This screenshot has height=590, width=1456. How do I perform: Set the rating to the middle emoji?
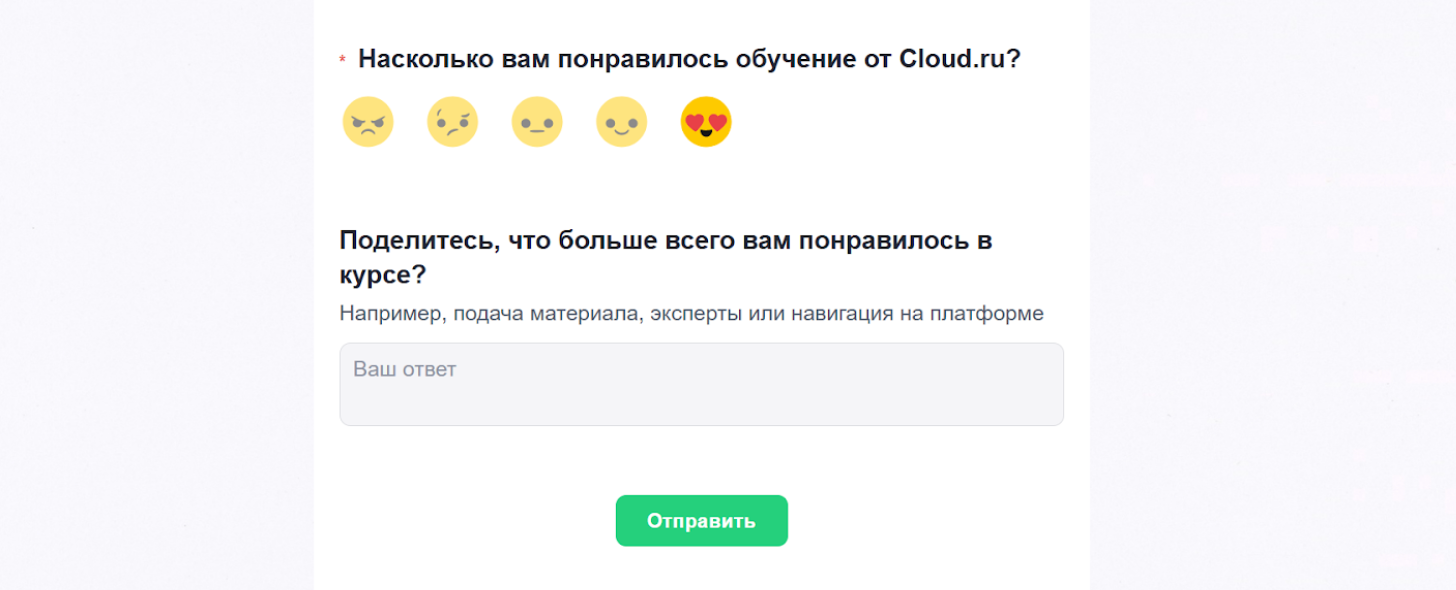coord(537,123)
